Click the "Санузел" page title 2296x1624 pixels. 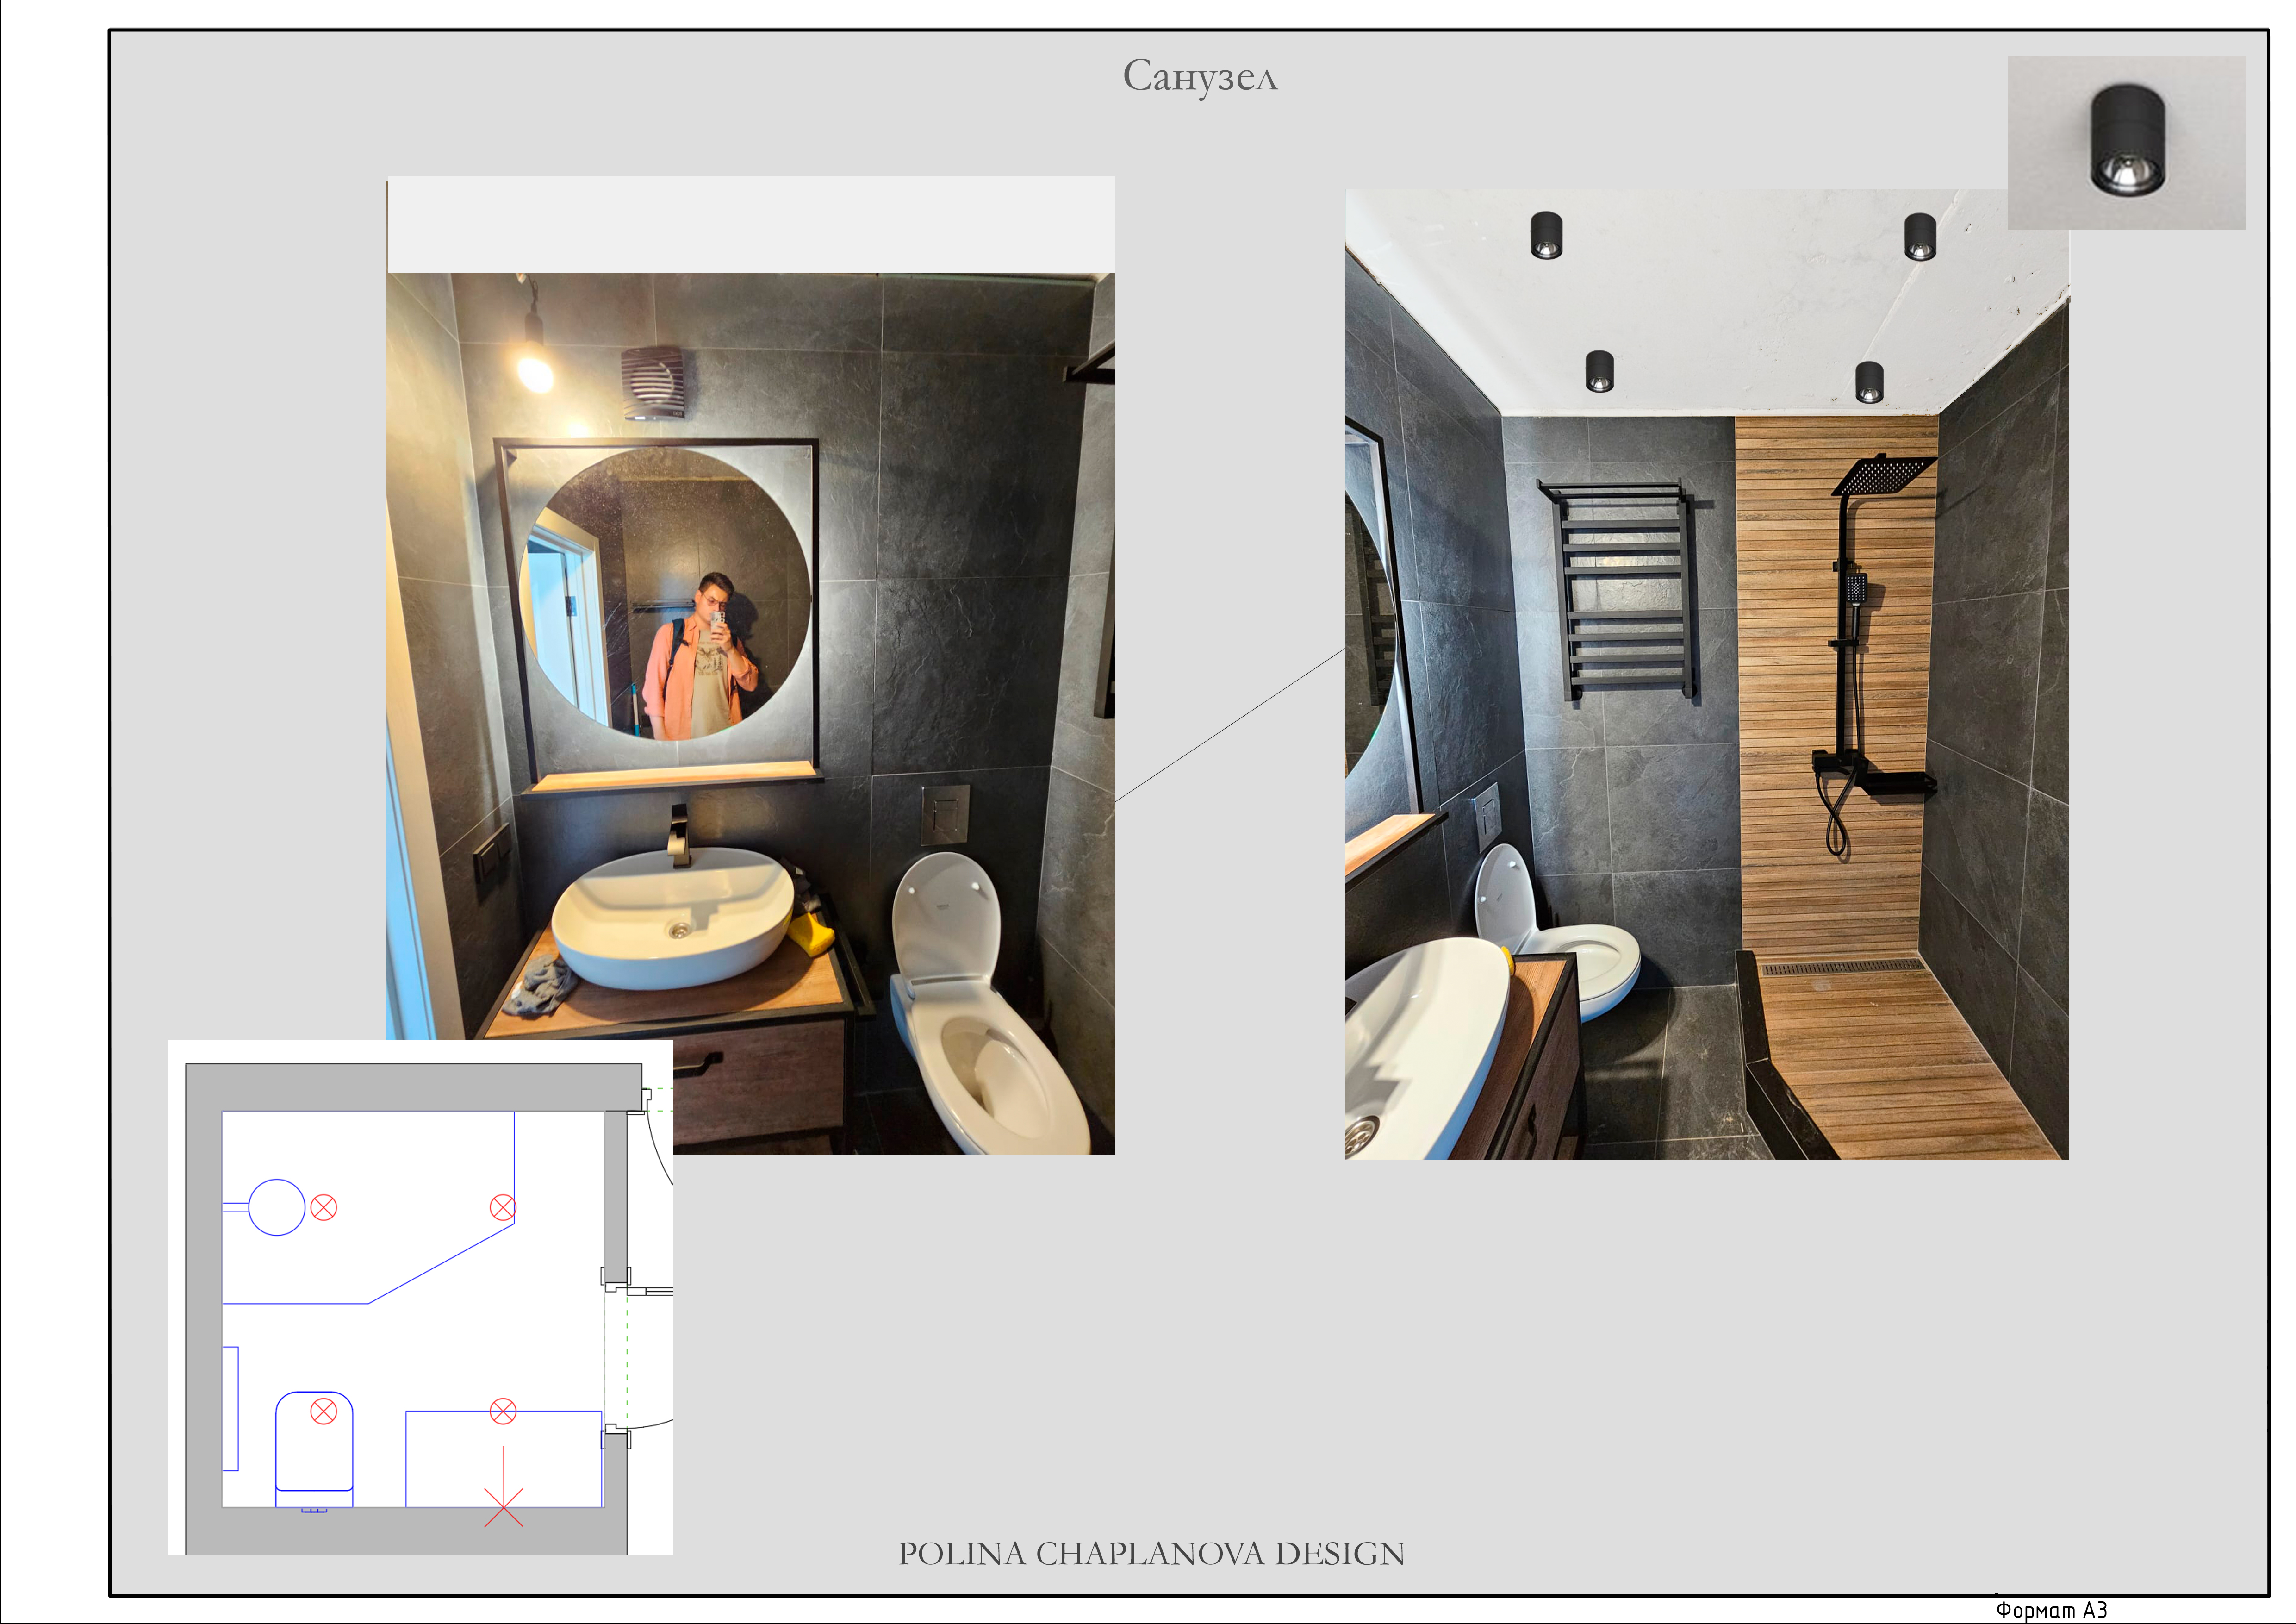pyautogui.click(x=1200, y=76)
